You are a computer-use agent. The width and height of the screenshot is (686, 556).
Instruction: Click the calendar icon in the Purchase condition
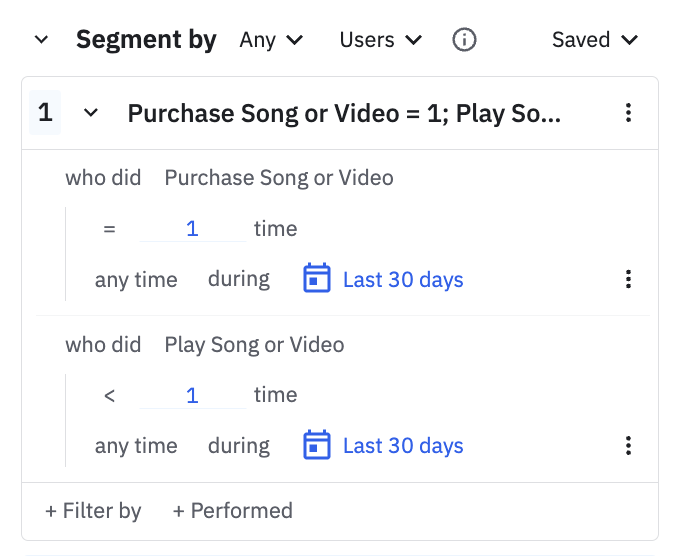[317, 279]
